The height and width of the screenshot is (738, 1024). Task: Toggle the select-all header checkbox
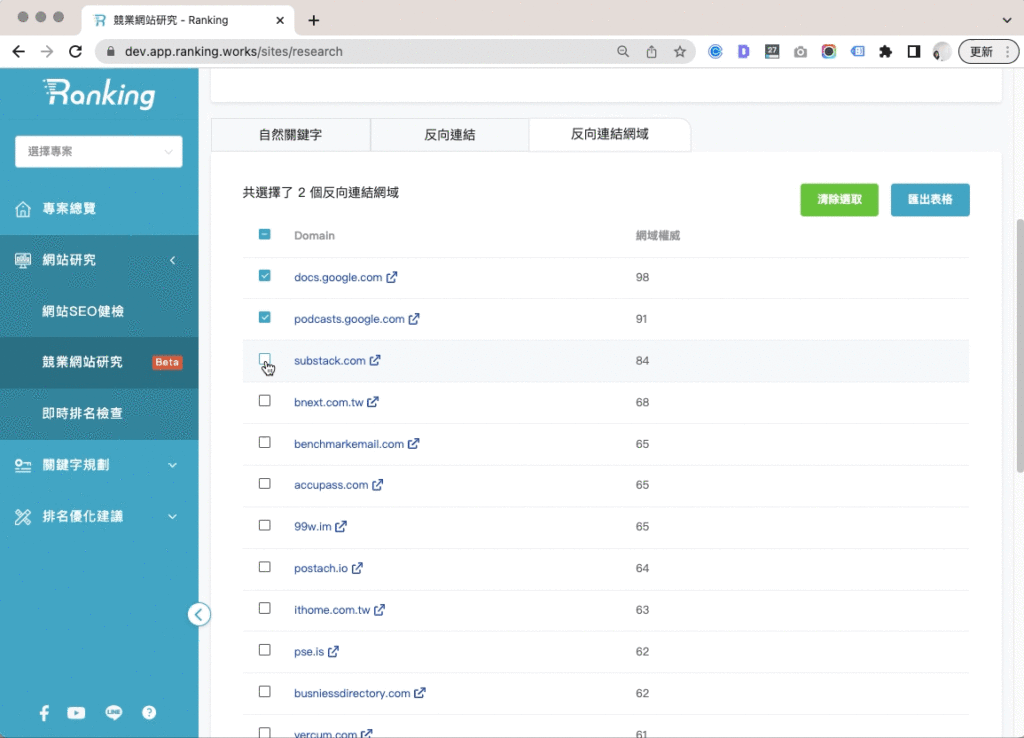264,234
